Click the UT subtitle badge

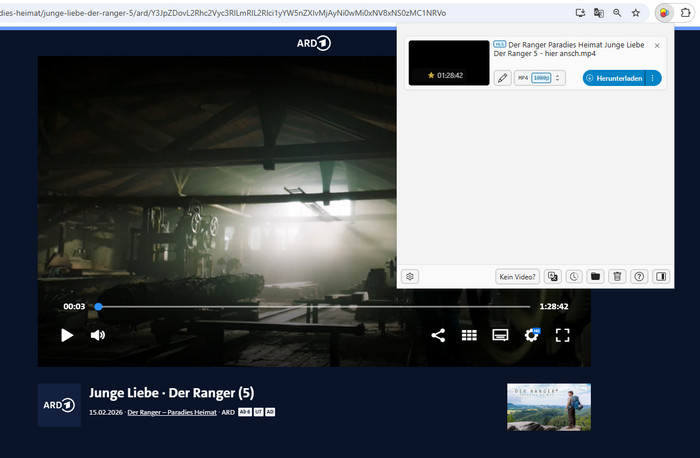pos(258,412)
